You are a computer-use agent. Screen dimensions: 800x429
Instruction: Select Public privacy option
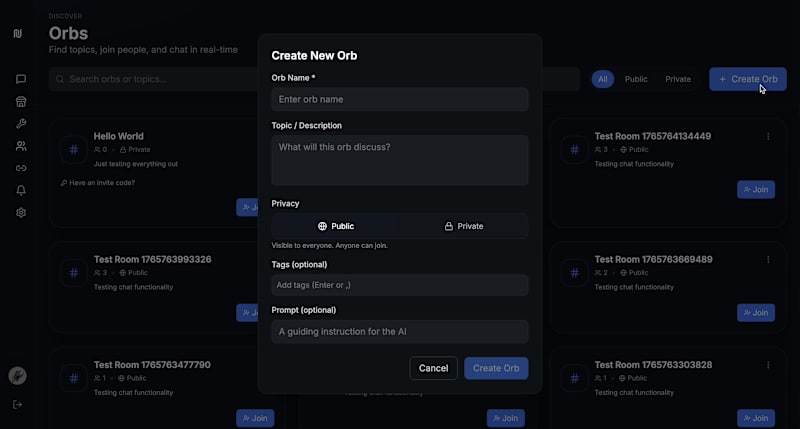(336, 226)
